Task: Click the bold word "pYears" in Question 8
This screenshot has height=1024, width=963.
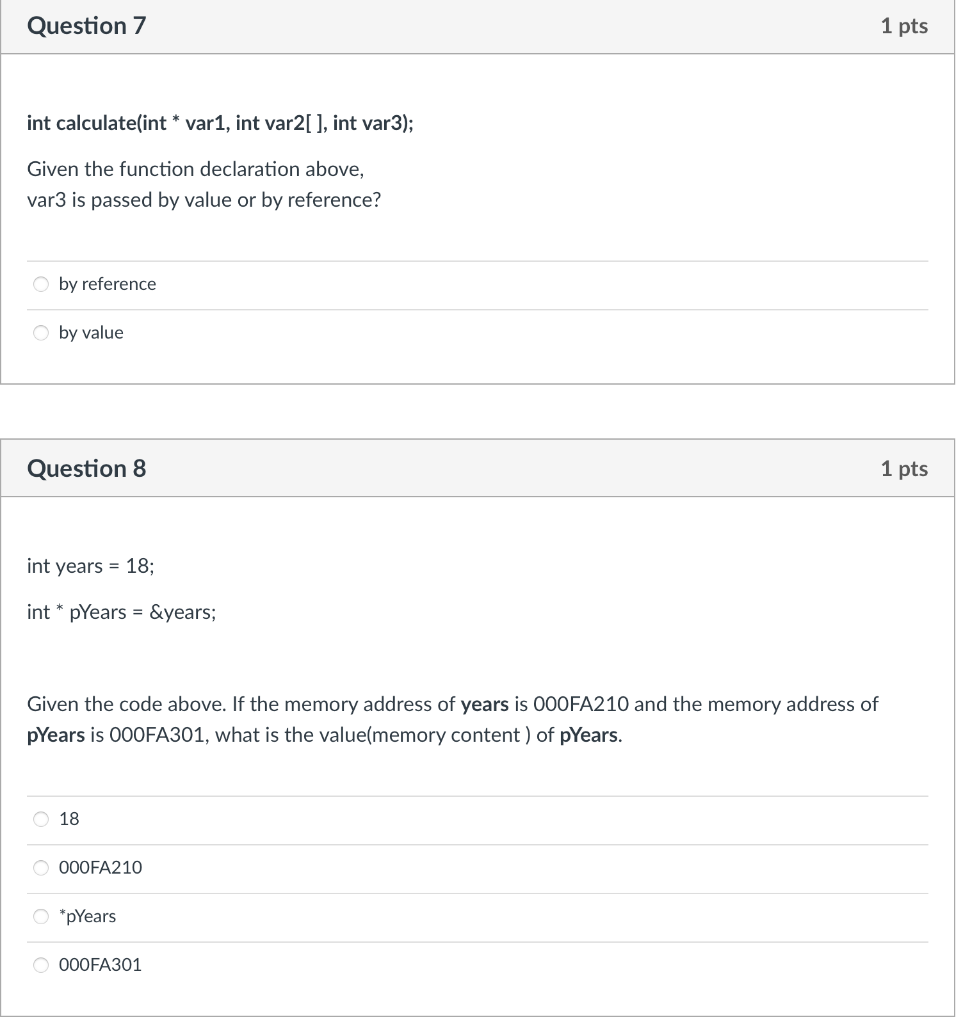Action: (x=56, y=734)
